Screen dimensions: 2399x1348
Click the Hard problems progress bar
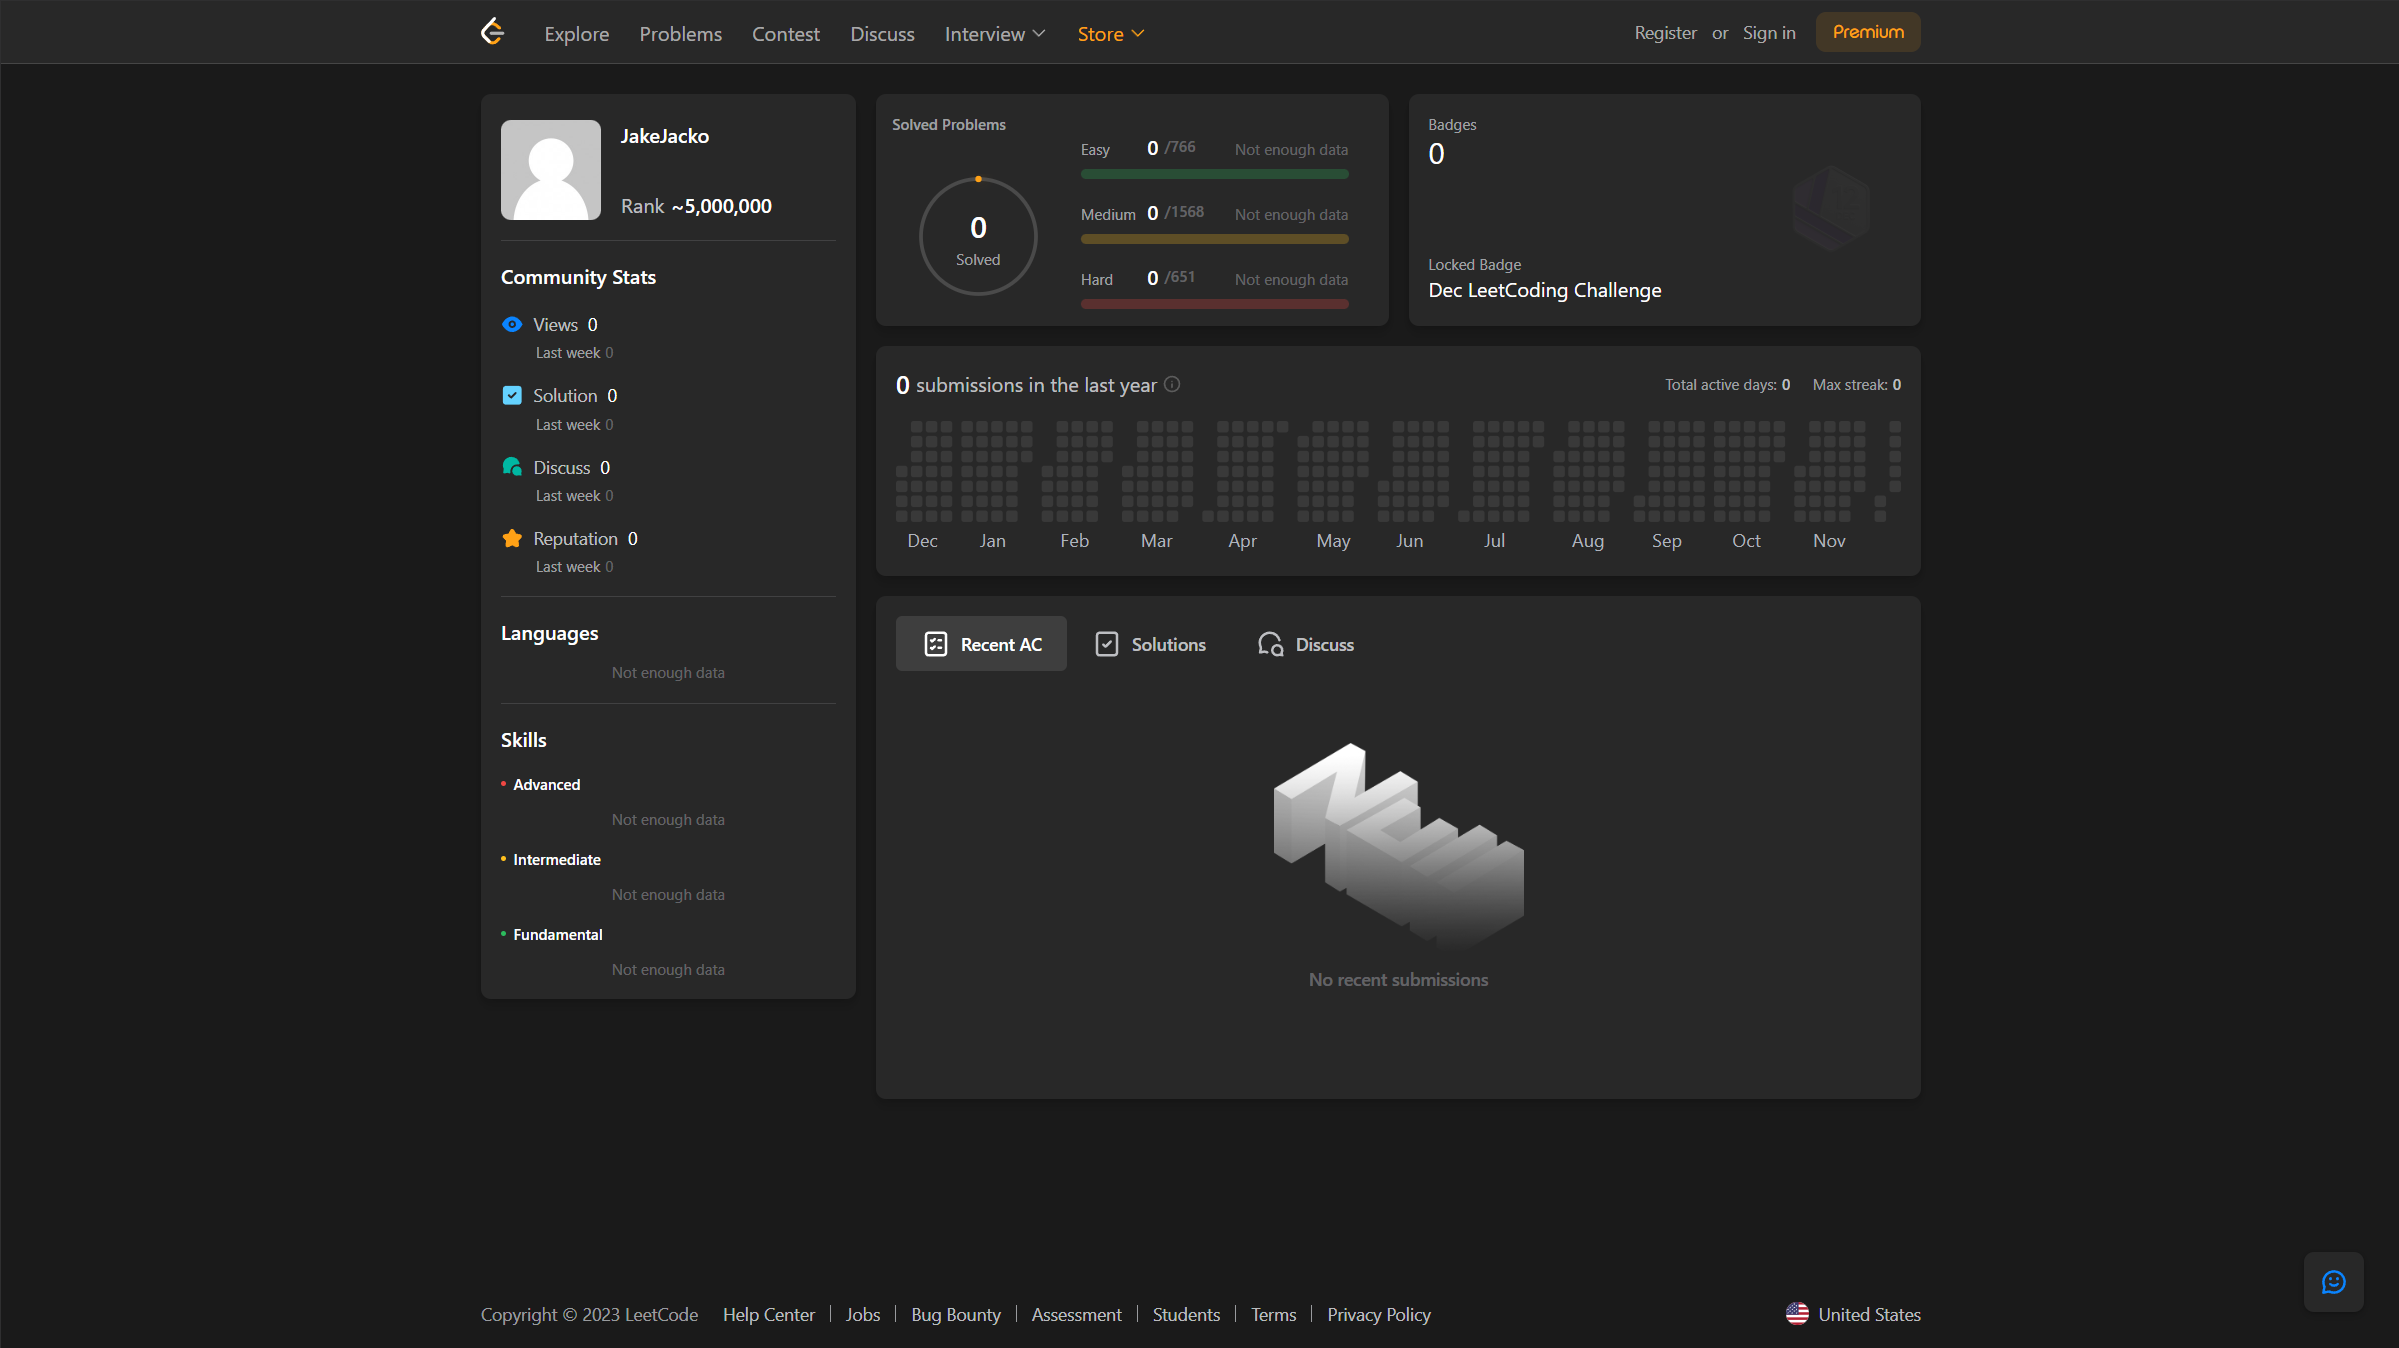(1215, 304)
